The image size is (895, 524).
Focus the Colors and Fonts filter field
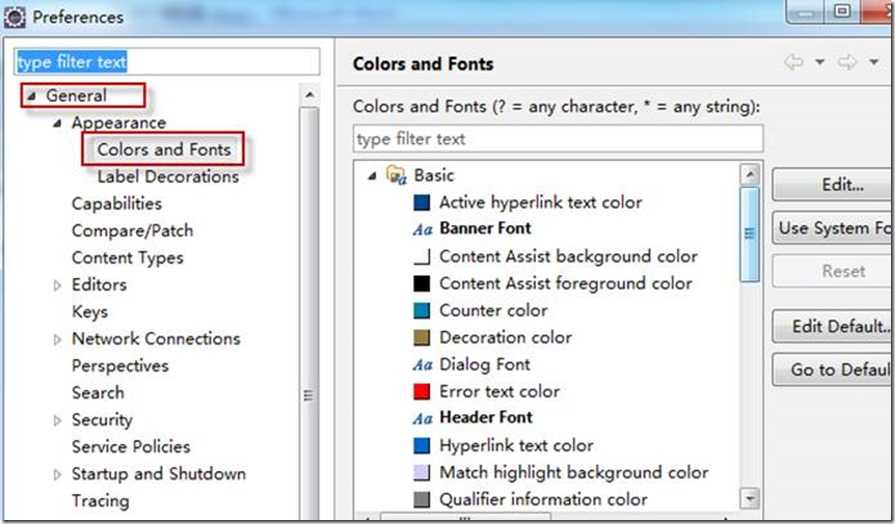[558, 139]
